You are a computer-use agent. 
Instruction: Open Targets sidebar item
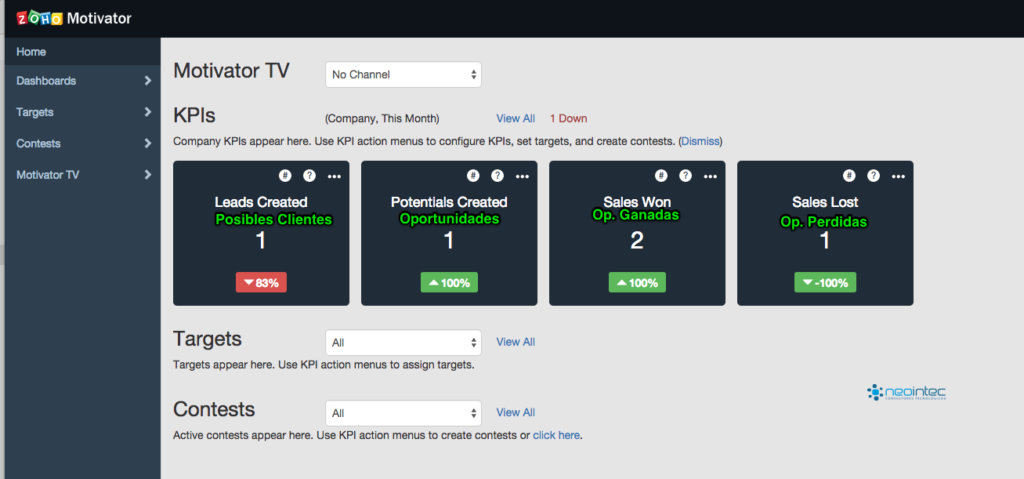pyautogui.click(x=82, y=112)
